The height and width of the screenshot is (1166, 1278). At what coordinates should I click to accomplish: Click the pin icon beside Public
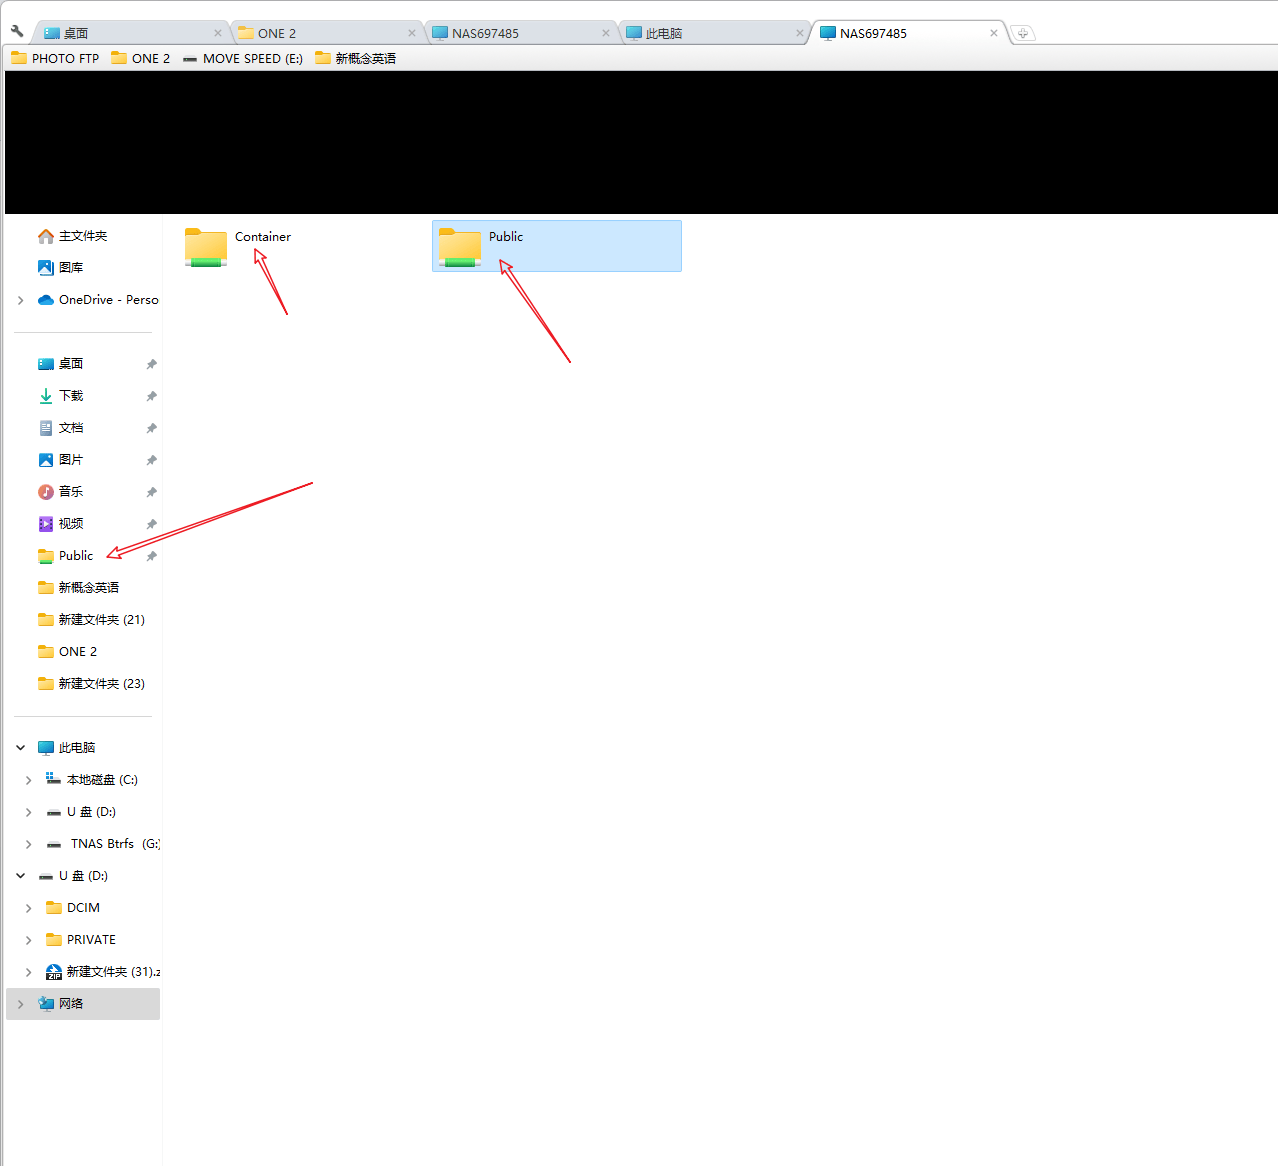click(151, 556)
